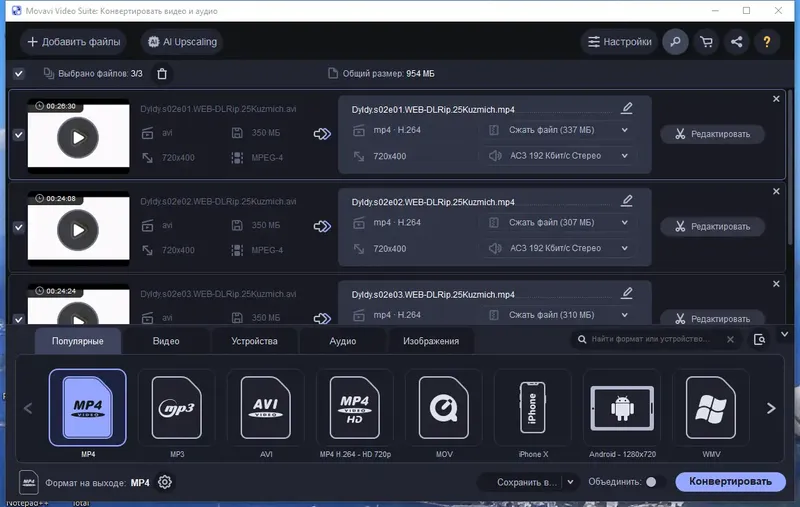The width and height of the screenshot is (800, 507).
Task: Open help question mark icon
Action: (767, 42)
